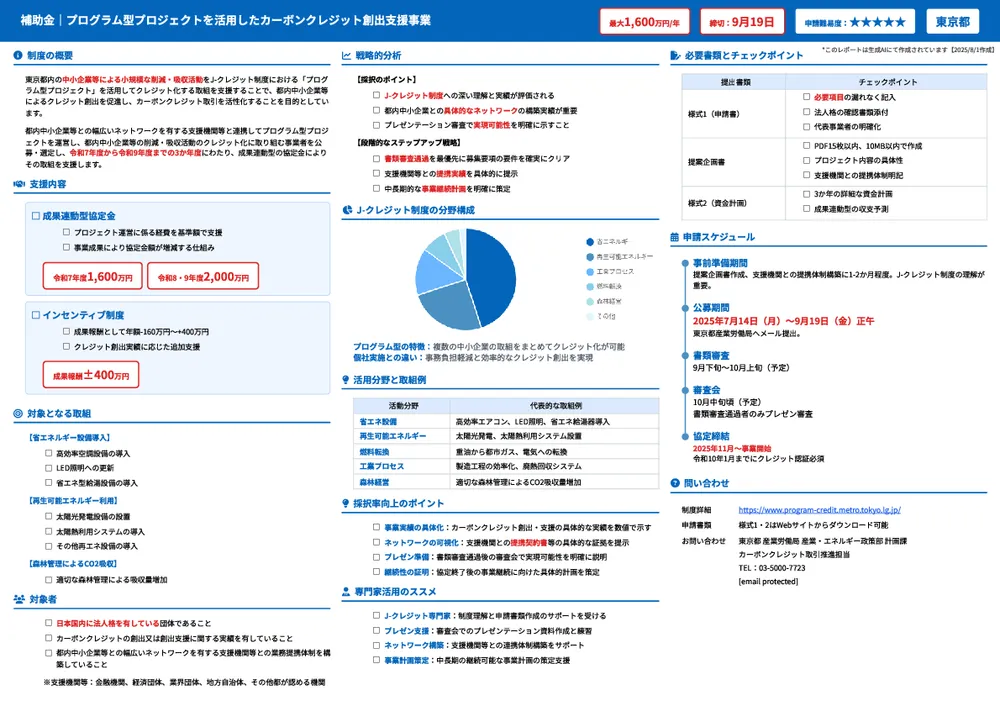Click the calendar icon beside 申請スケジュール
The height and width of the screenshot is (706, 1000).
coord(675,237)
